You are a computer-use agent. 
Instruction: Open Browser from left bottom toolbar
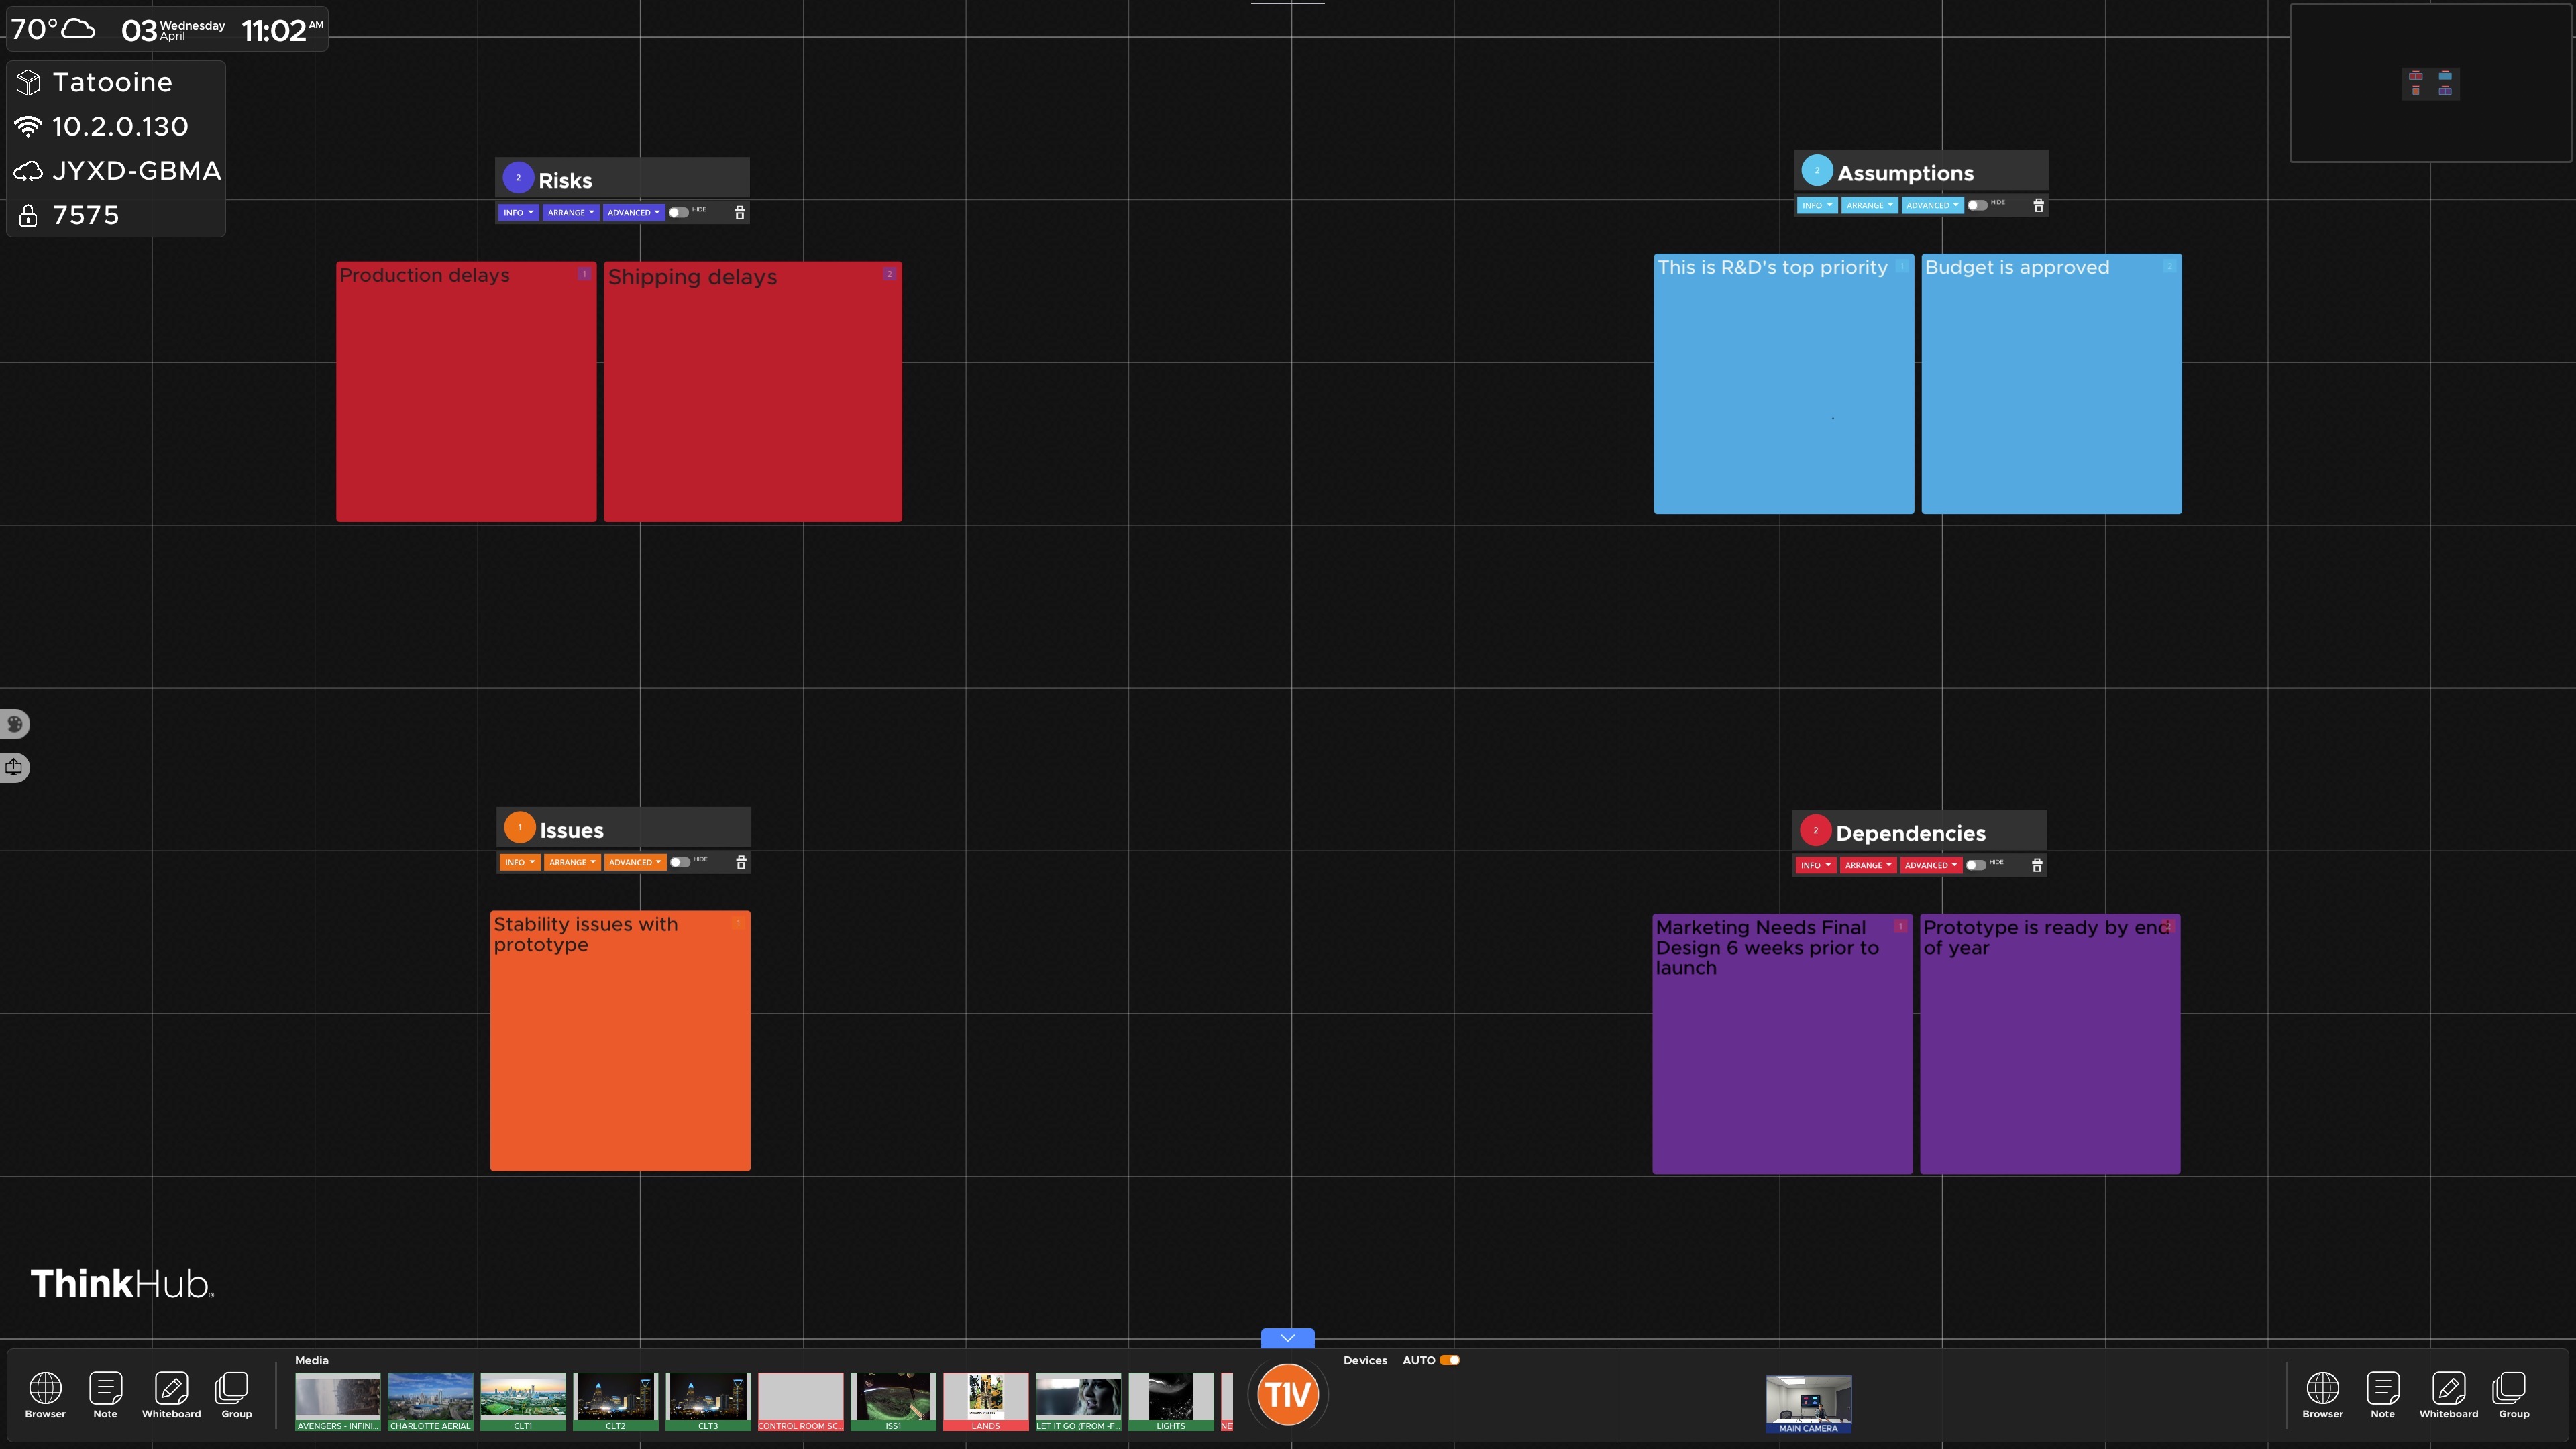pyautogui.click(x=45, y=1393)
